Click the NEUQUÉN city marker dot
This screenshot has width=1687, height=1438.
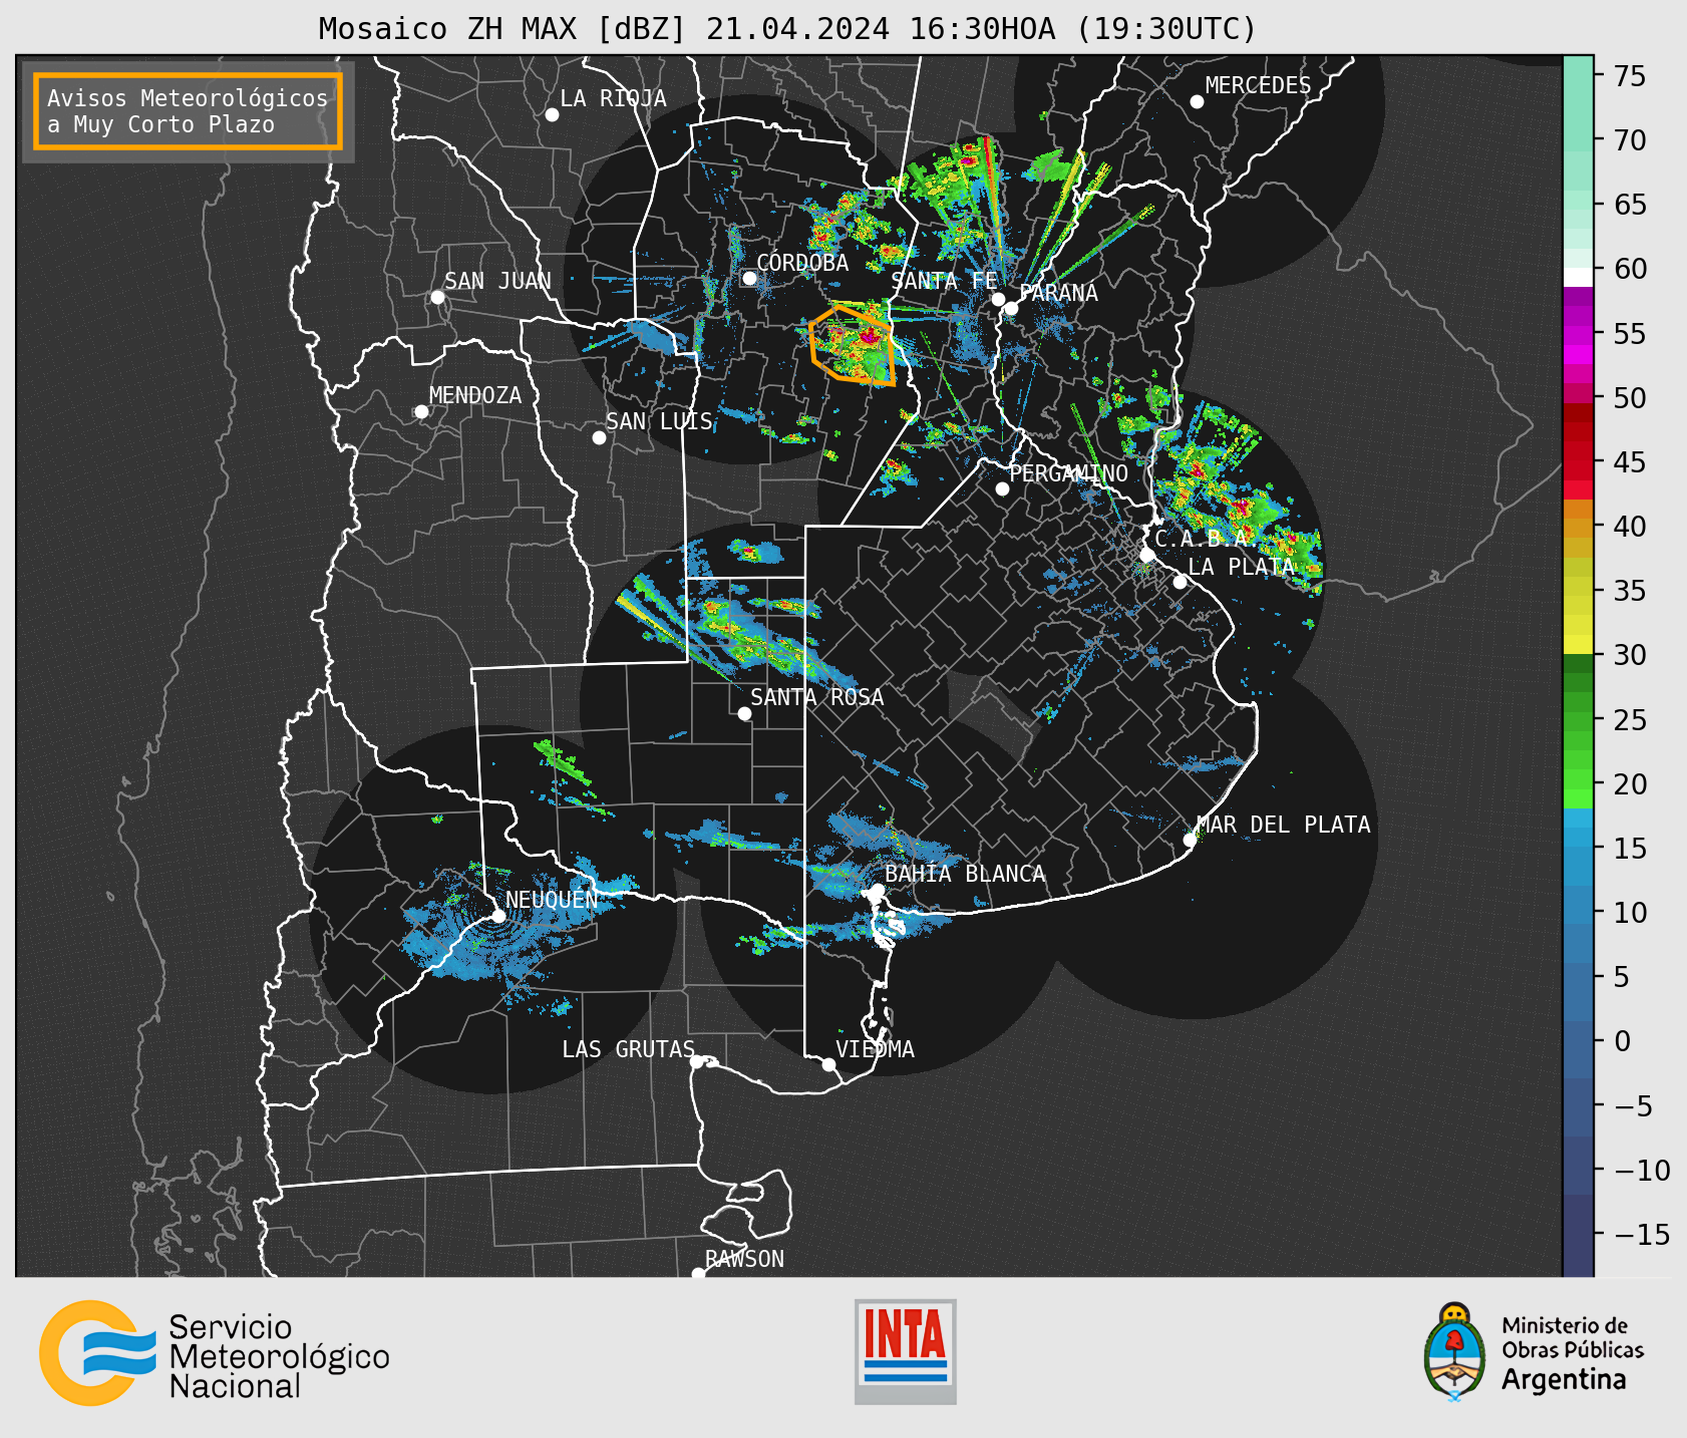(x=498, y=916)
